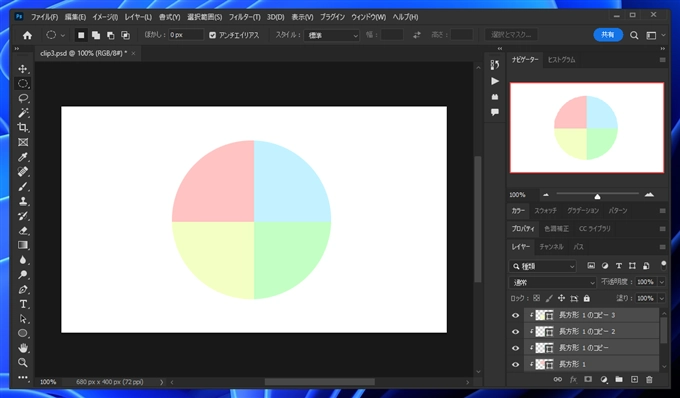Select the Blur tool
The image size is (680, 398).
(x=23, y=260)
